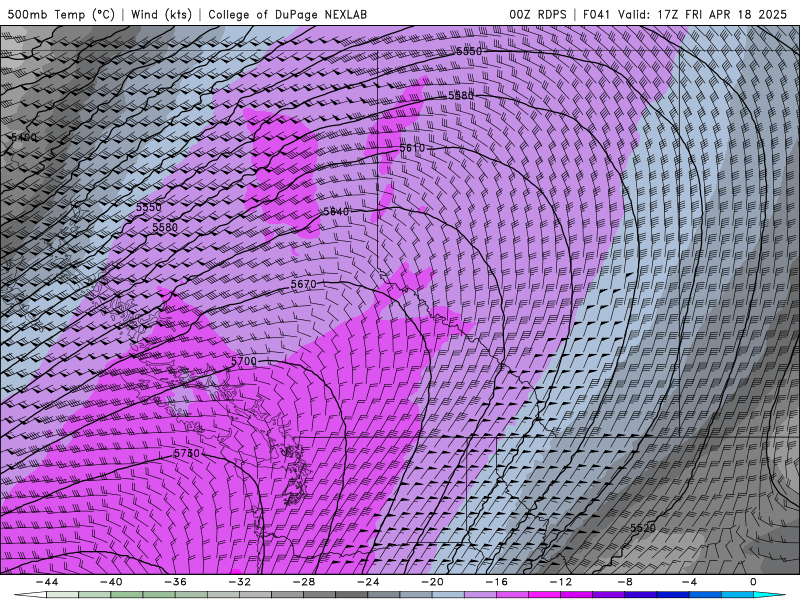Click the -24 colorbar tick label
Screen dimensions: 800x600
(x=368, y=582)
